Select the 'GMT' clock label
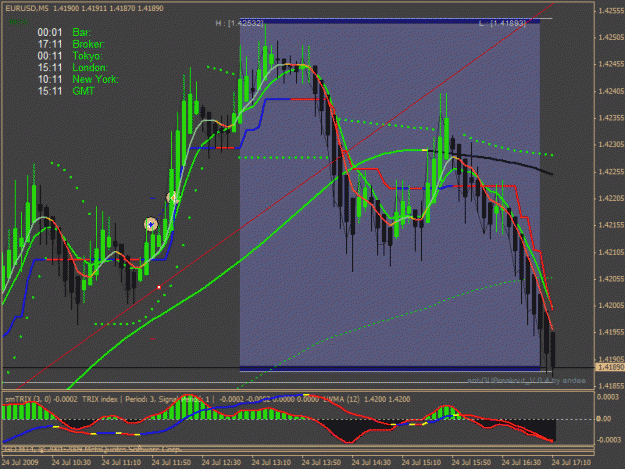Screen dimensions: 625x469 [83, 91]
